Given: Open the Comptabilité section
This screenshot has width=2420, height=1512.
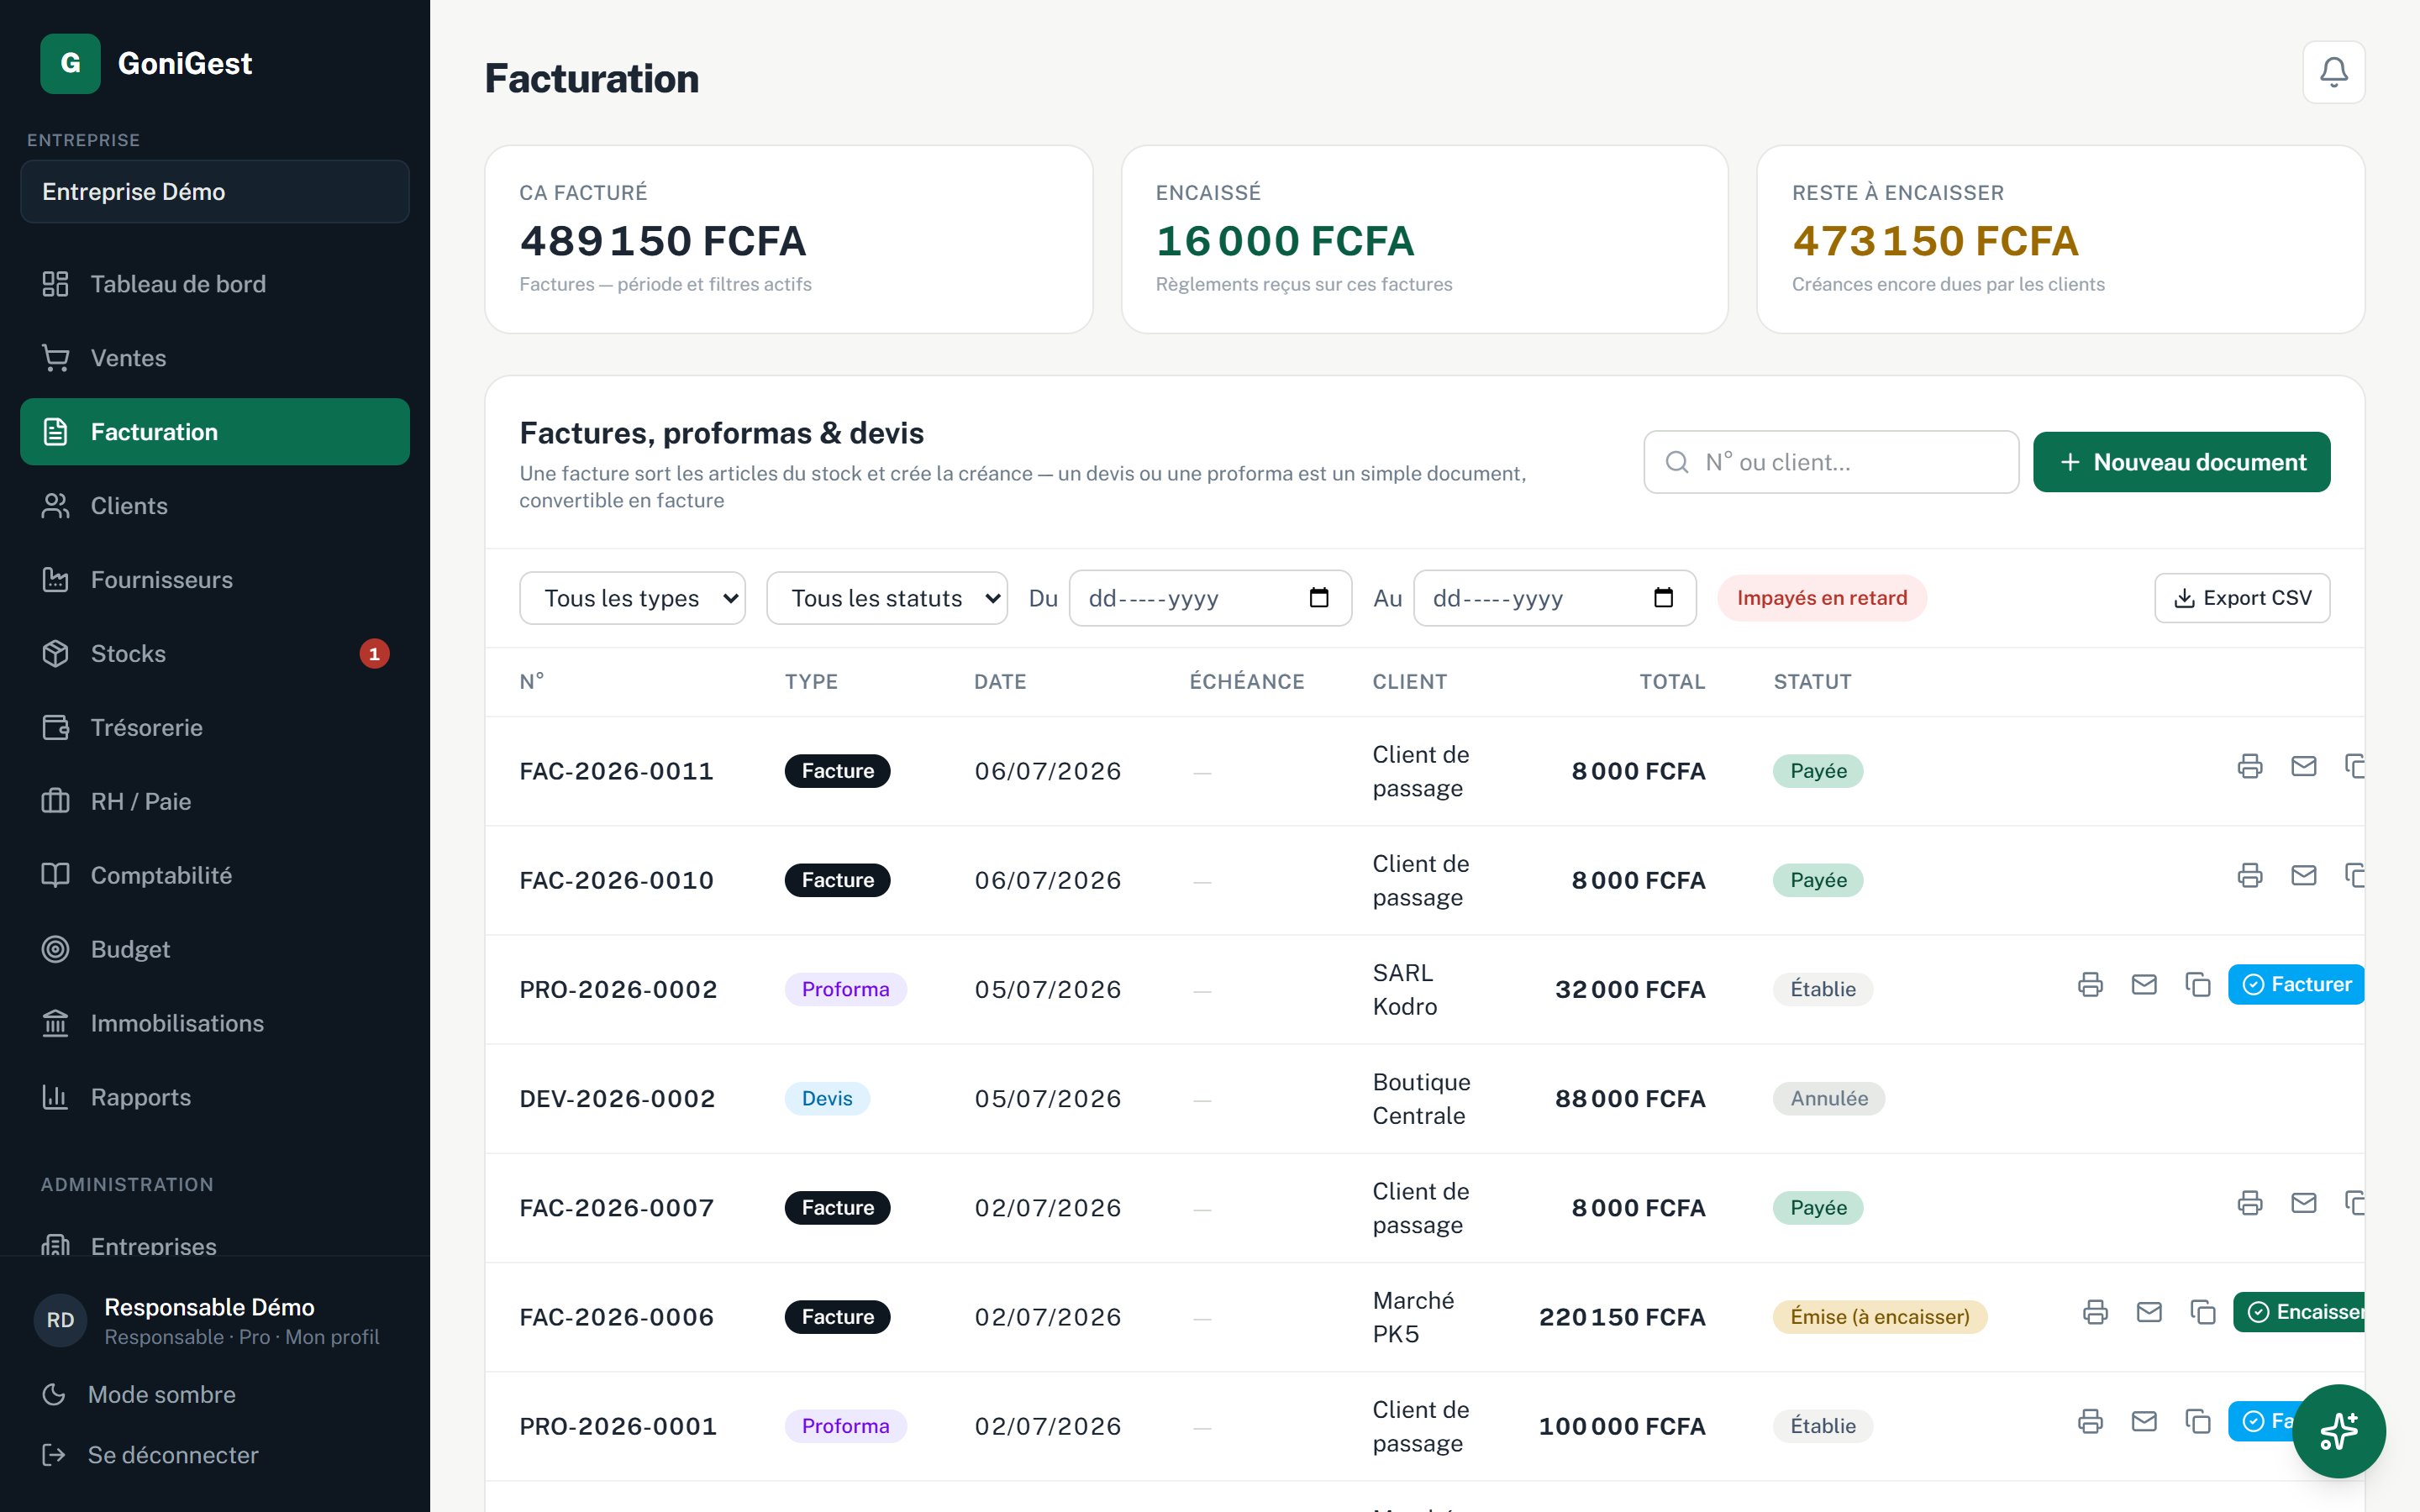Looking at the screenshot, I should tap(215, 875).
